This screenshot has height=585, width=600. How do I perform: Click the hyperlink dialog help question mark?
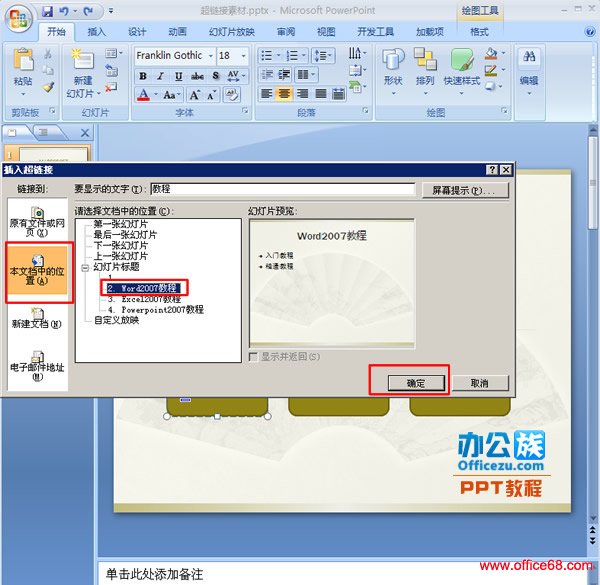click(492, 169)
